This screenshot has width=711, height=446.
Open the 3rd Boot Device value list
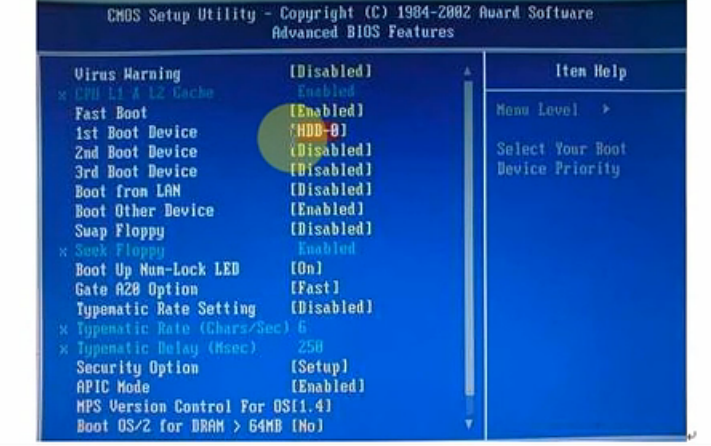(x=331, y=170)
